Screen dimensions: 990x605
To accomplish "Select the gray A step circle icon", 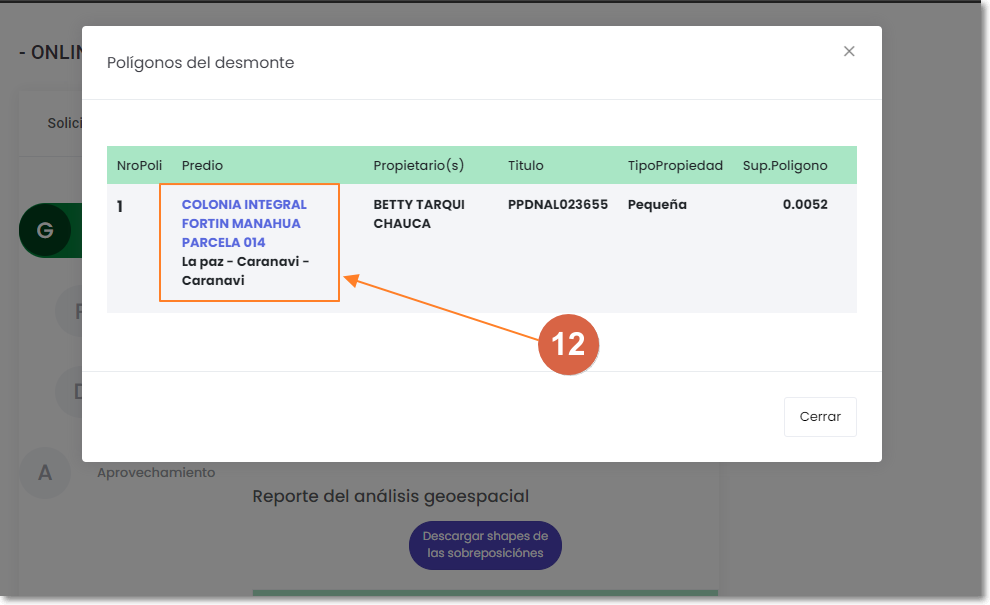I will (45, 473).
